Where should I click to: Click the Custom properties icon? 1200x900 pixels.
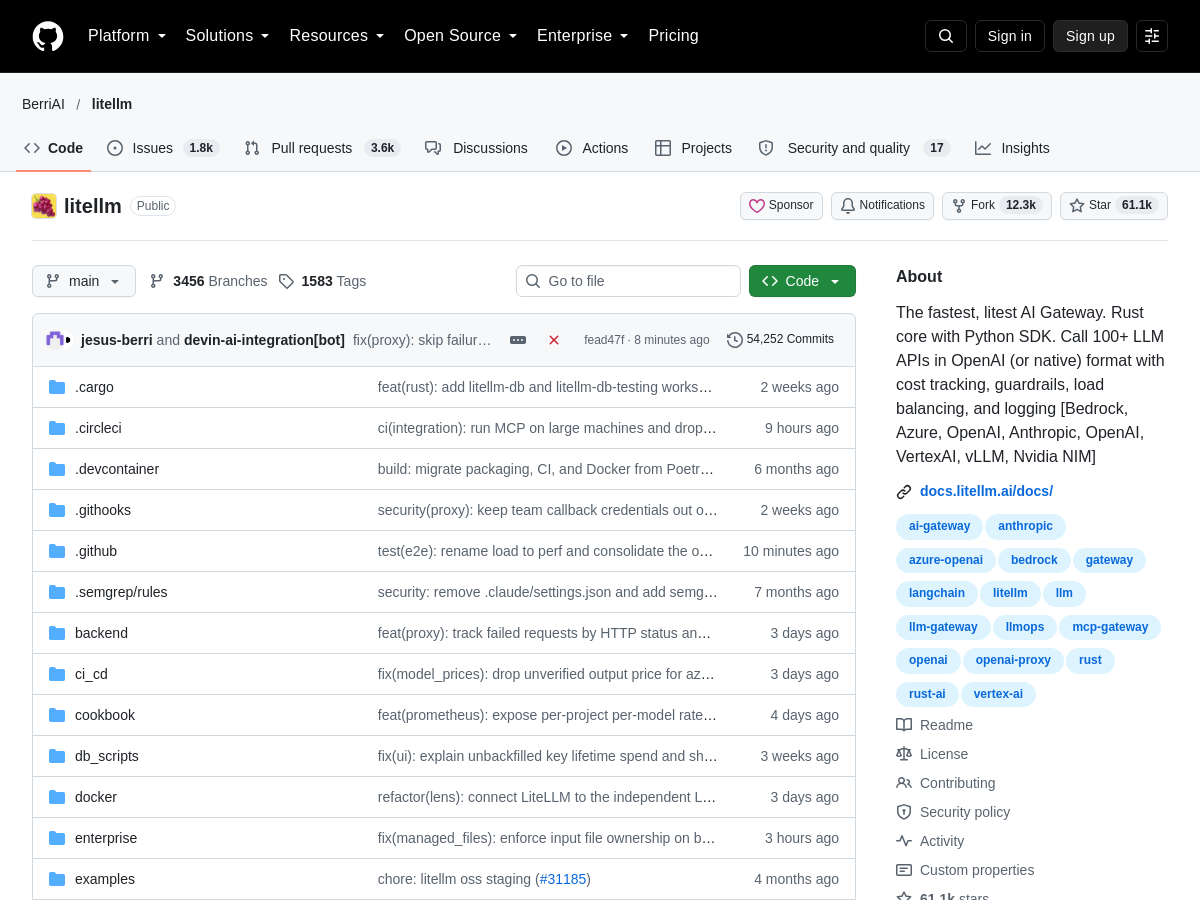(904, 870)
